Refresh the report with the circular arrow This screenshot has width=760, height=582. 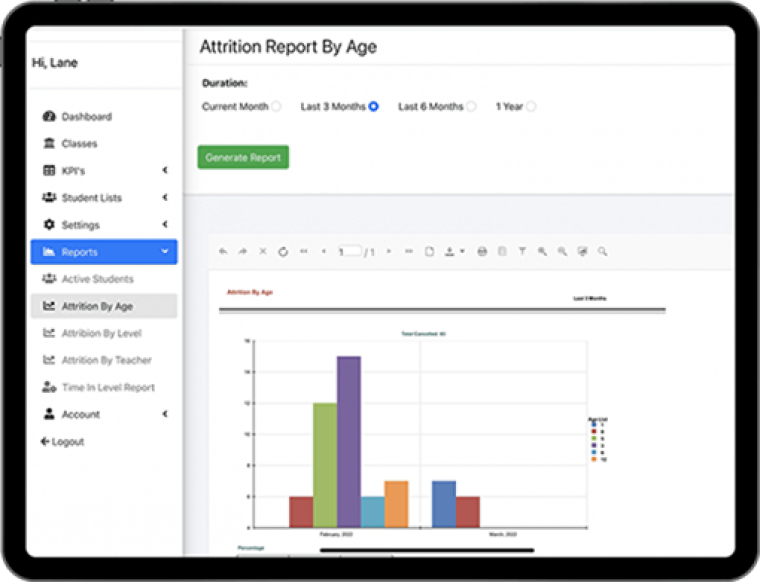283,252
